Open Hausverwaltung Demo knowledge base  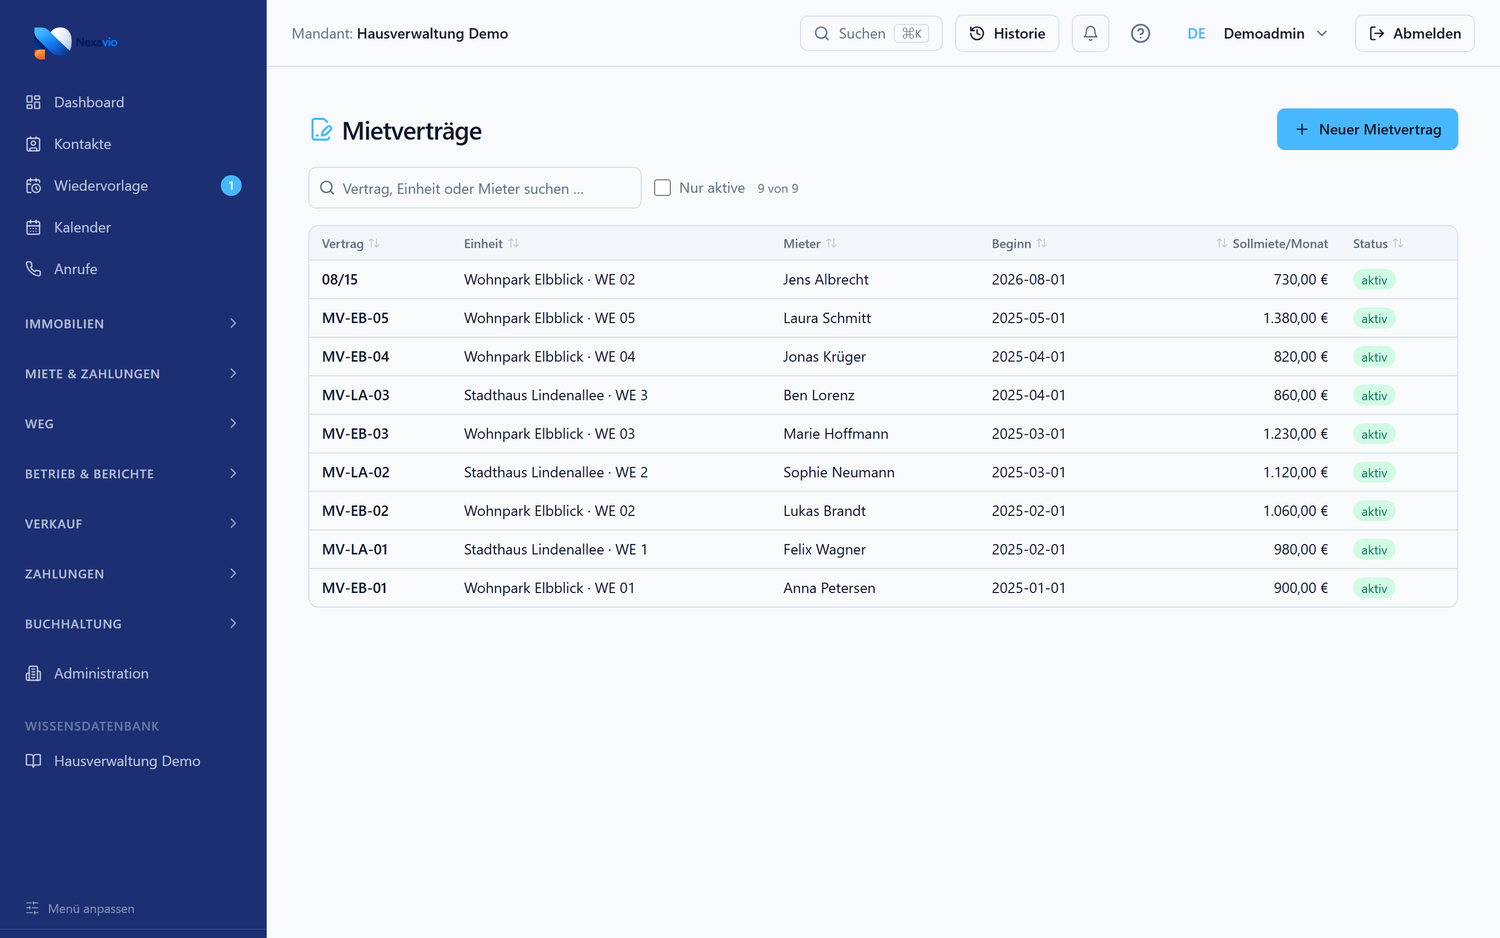(x=133, y=761)
